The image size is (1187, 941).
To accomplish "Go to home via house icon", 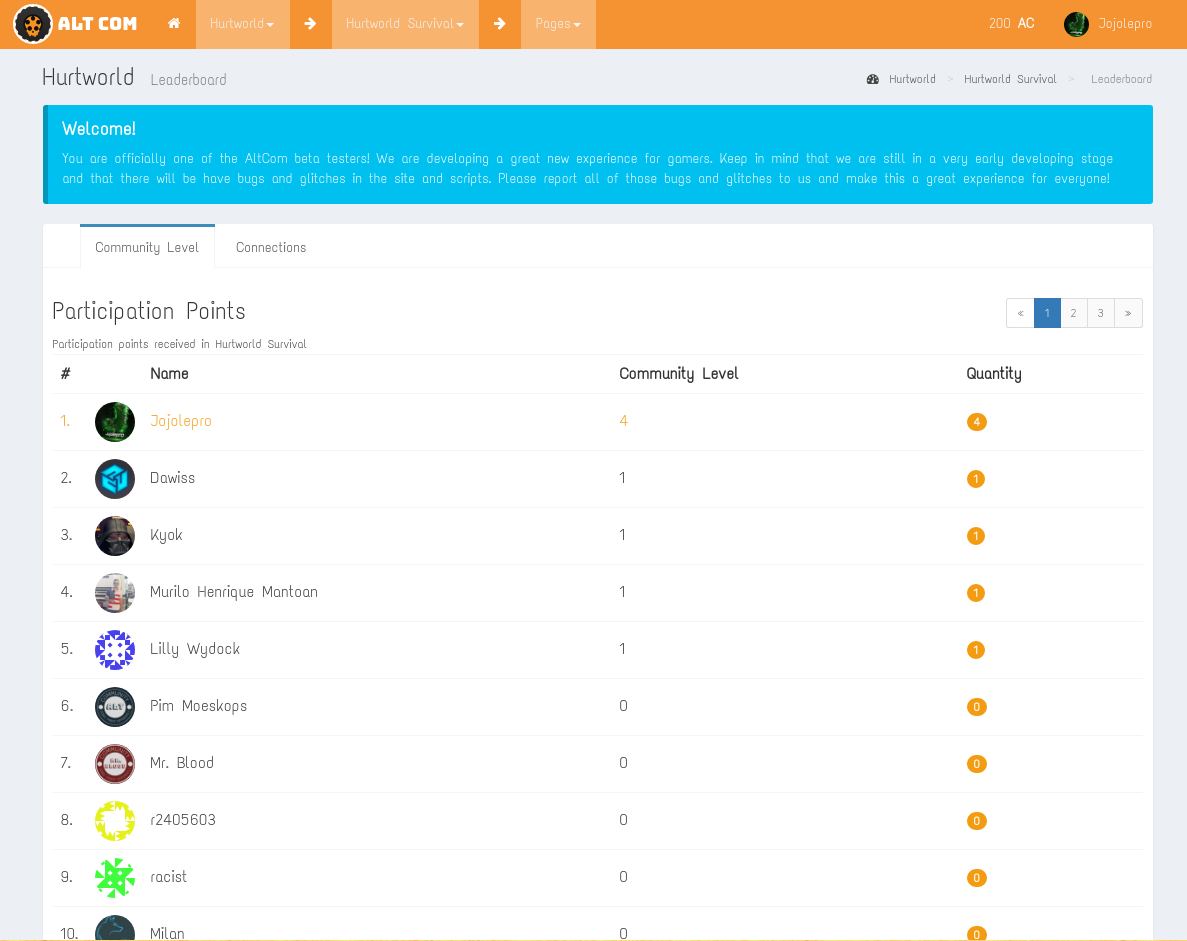I will [174, 24].
